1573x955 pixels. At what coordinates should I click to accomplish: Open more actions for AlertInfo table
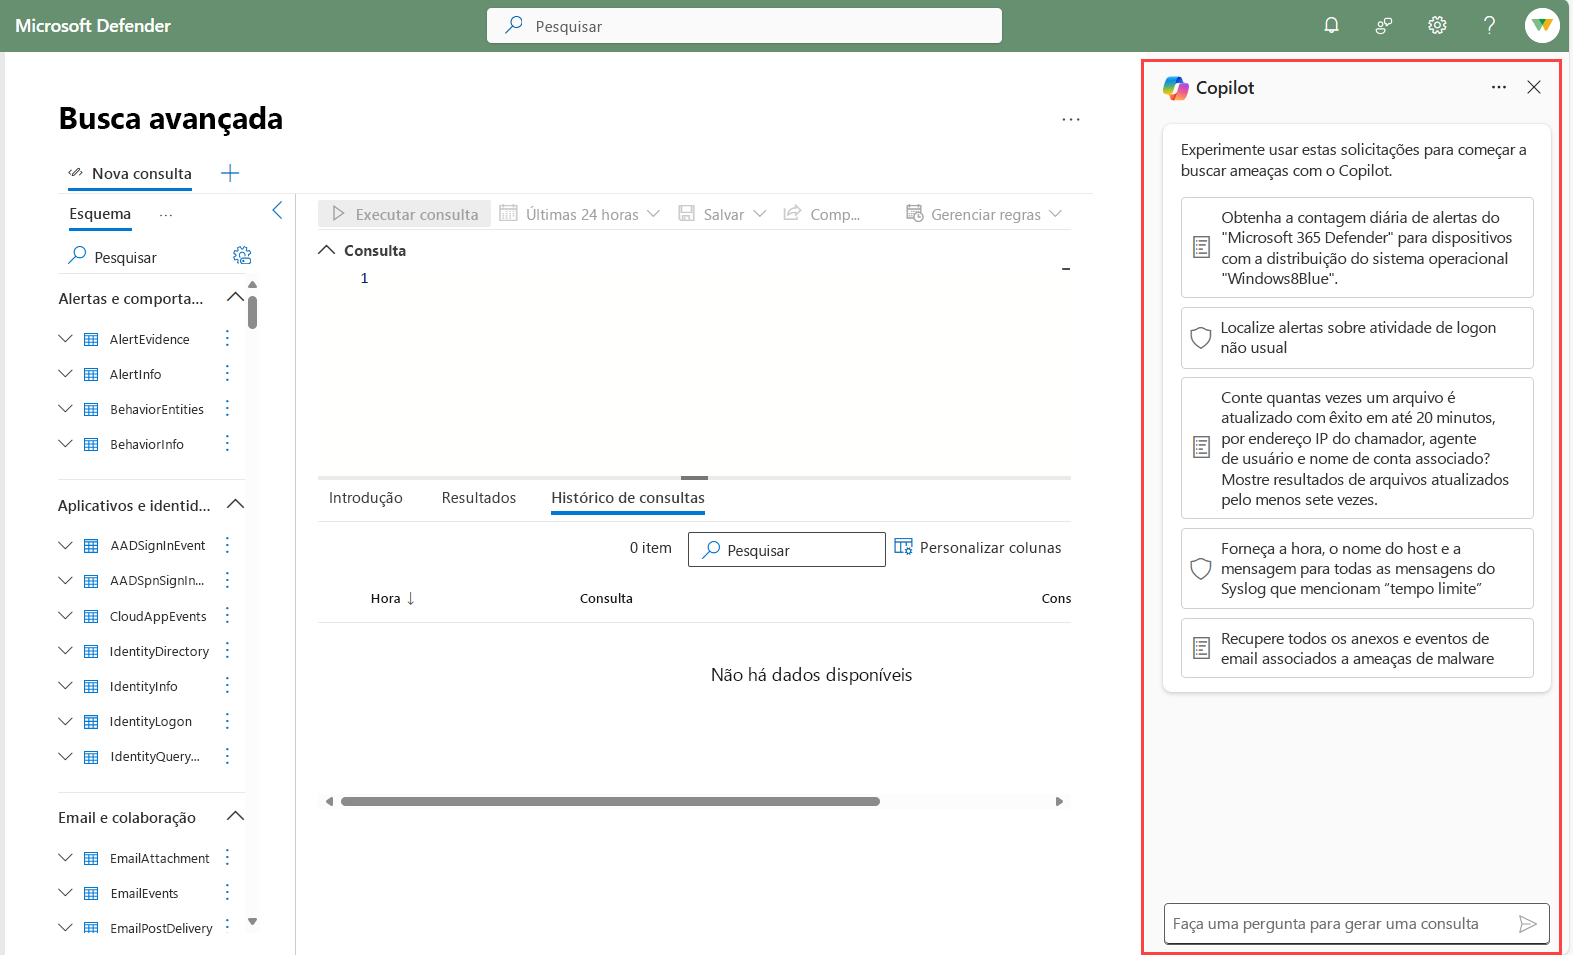click(x=227, y=373)
